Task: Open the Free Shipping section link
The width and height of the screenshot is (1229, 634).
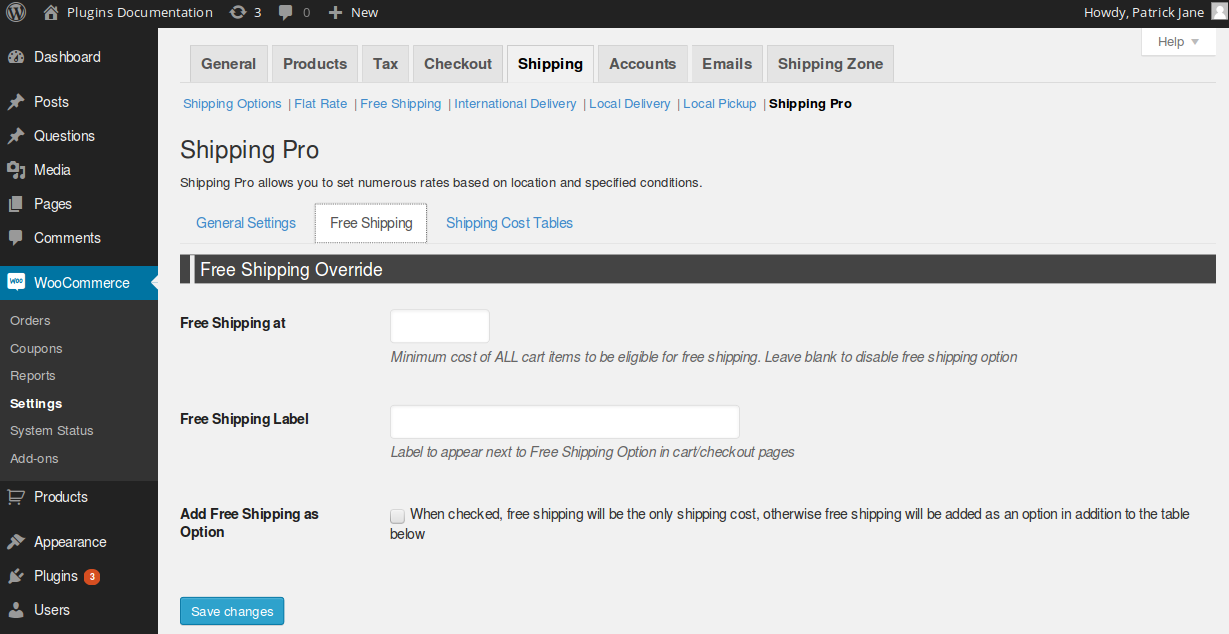Action: coord(401,104)
